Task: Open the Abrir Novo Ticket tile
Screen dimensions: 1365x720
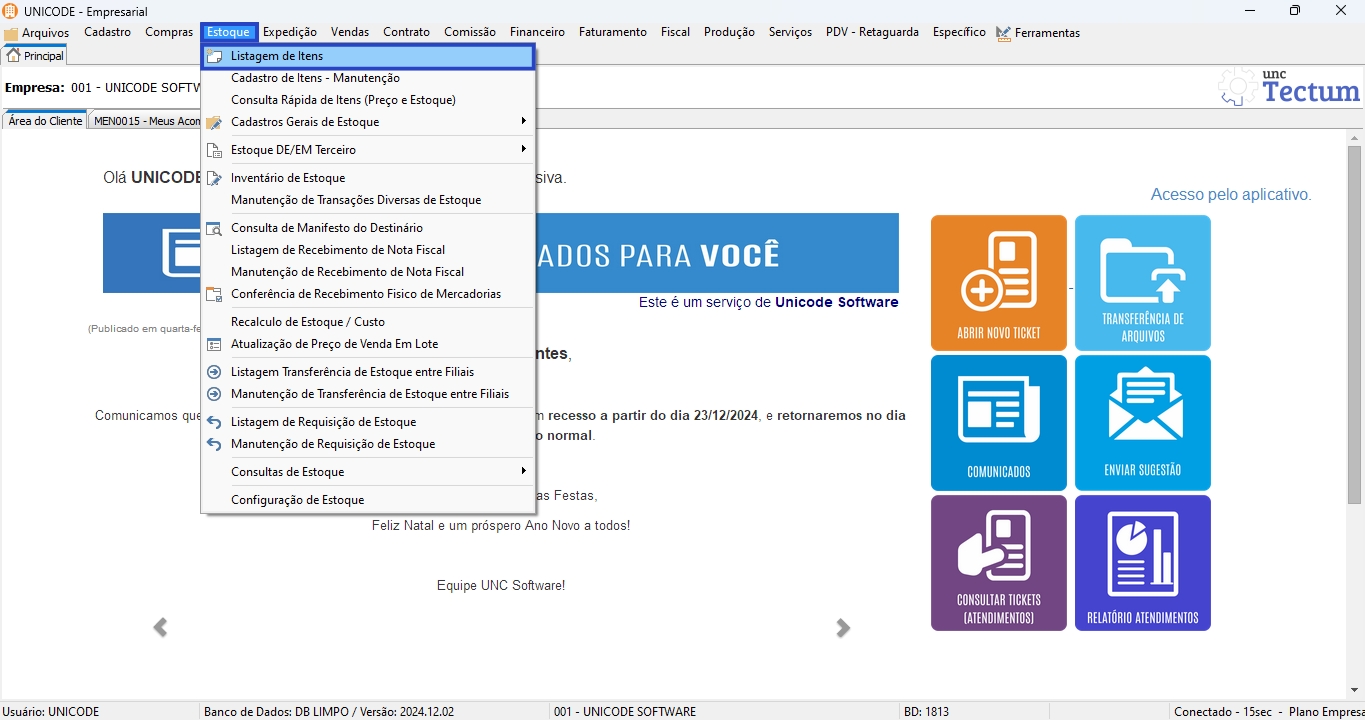Action: (x=998, y=282)
